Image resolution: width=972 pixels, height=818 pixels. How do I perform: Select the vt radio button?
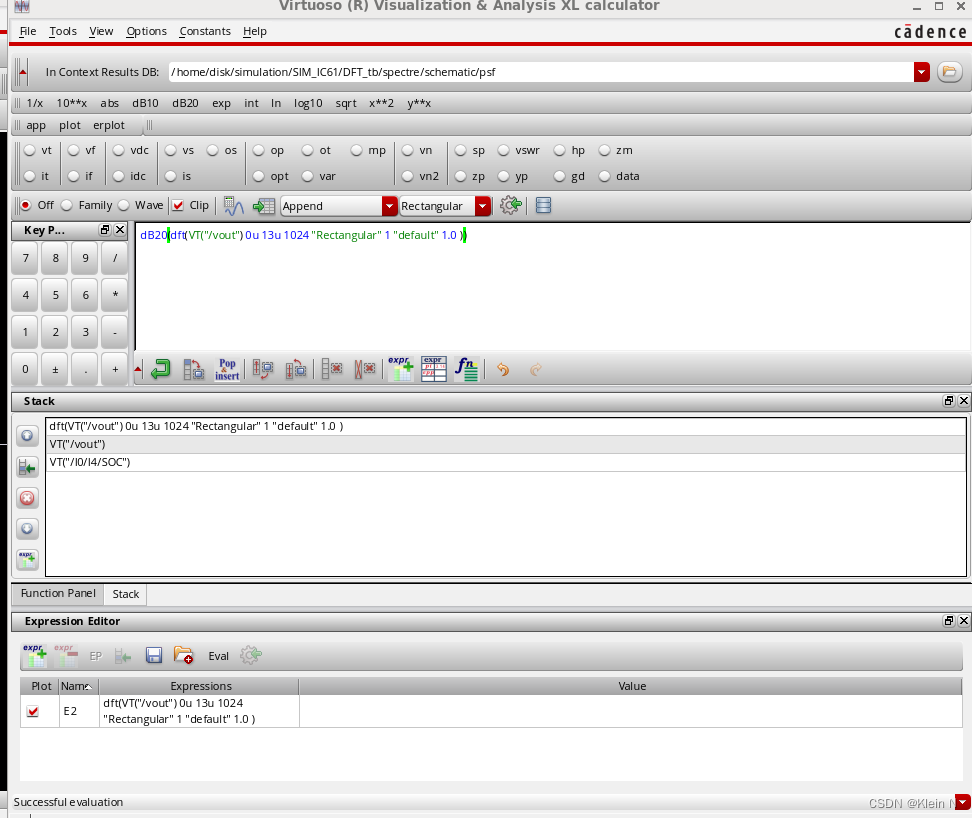pos(30,151)
